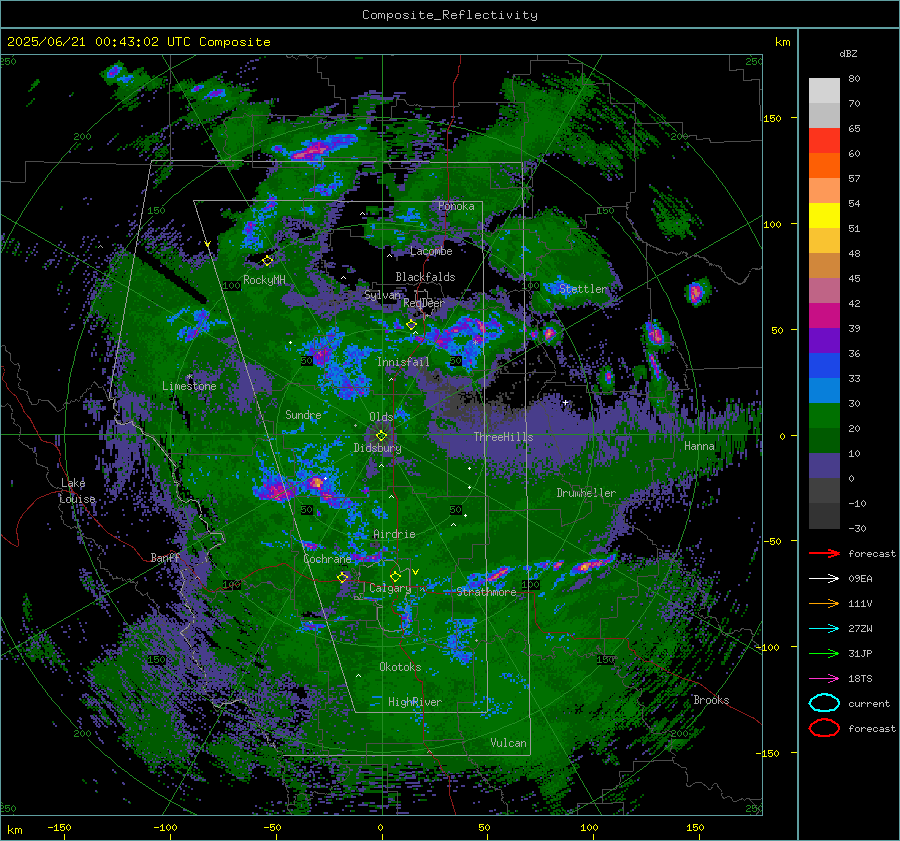Click the Drumheller city label

(586, 493)
